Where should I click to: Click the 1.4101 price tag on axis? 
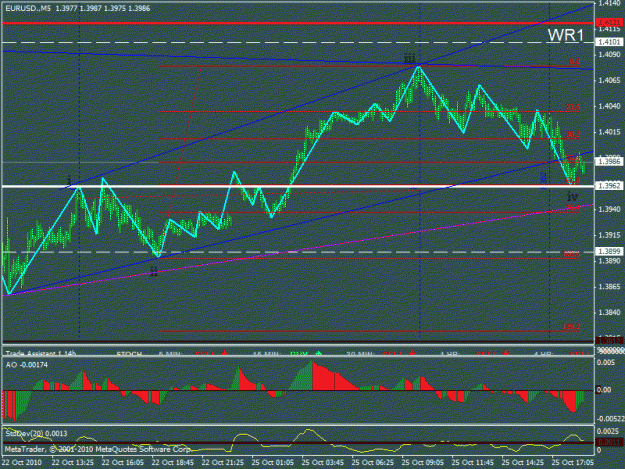click(x=609, y=42)
